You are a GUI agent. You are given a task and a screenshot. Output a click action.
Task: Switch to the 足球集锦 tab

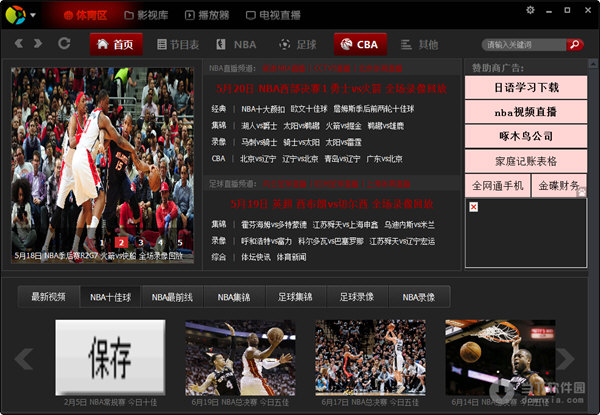point(295,297)
